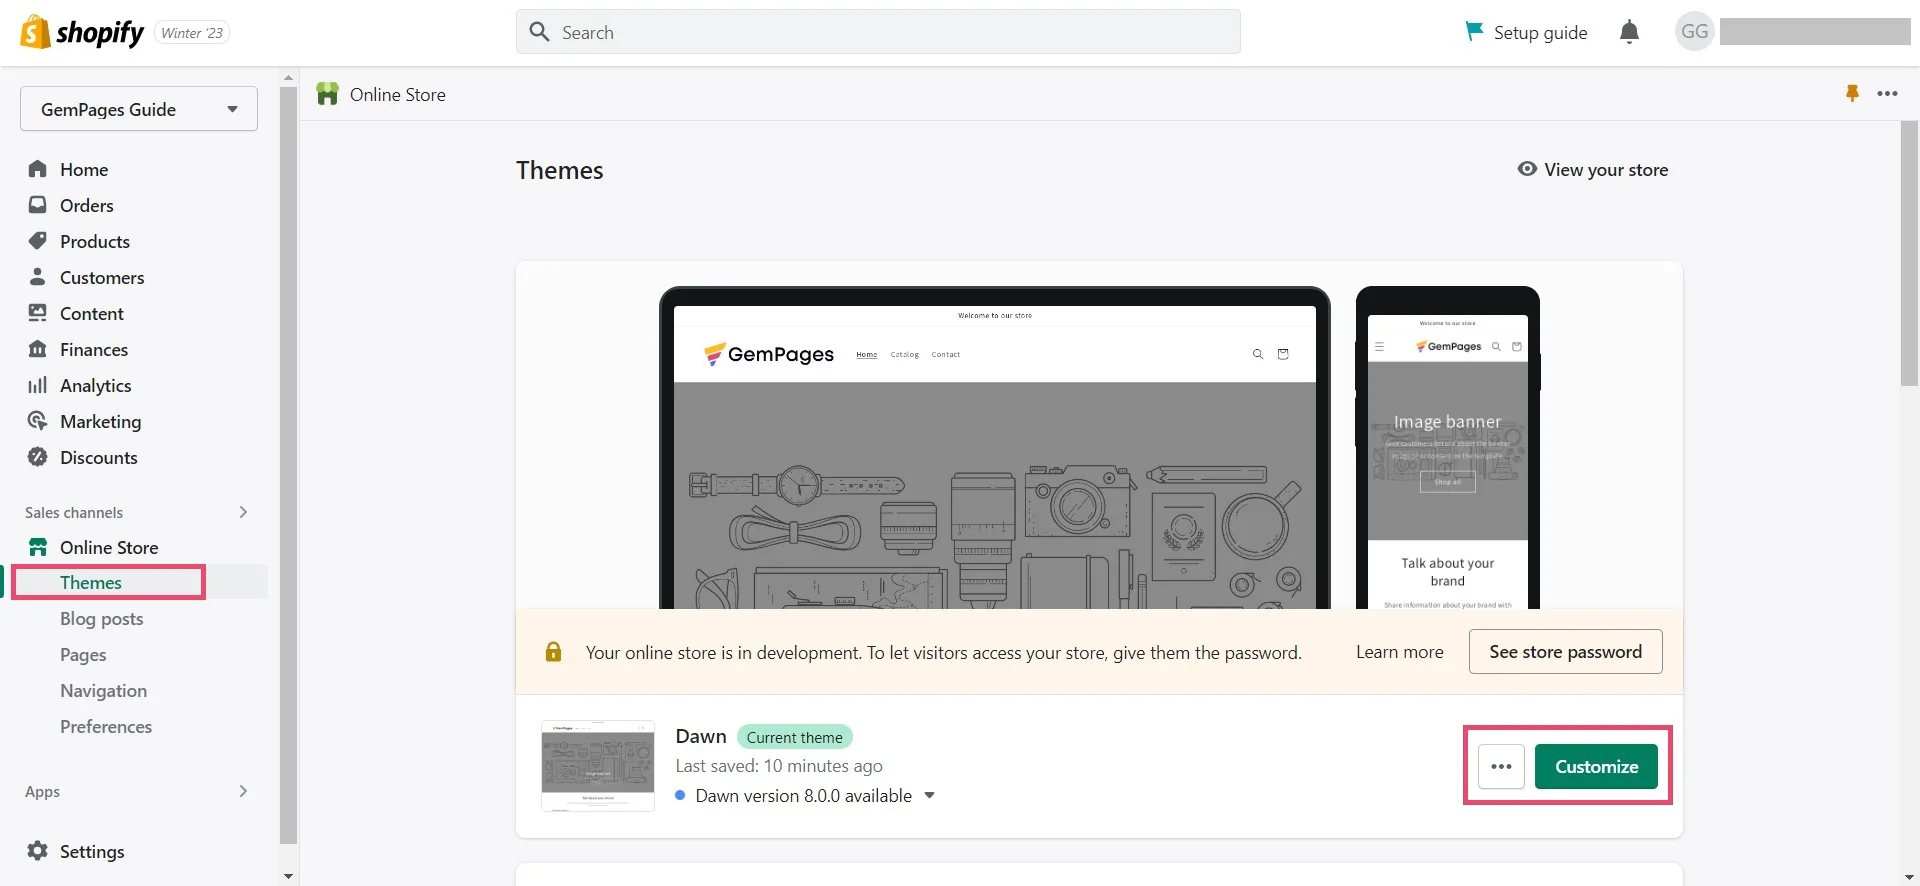The height and width of the screenshot is (886, 1920).
Task: Click the Settings gear icon
Action: 38,851
